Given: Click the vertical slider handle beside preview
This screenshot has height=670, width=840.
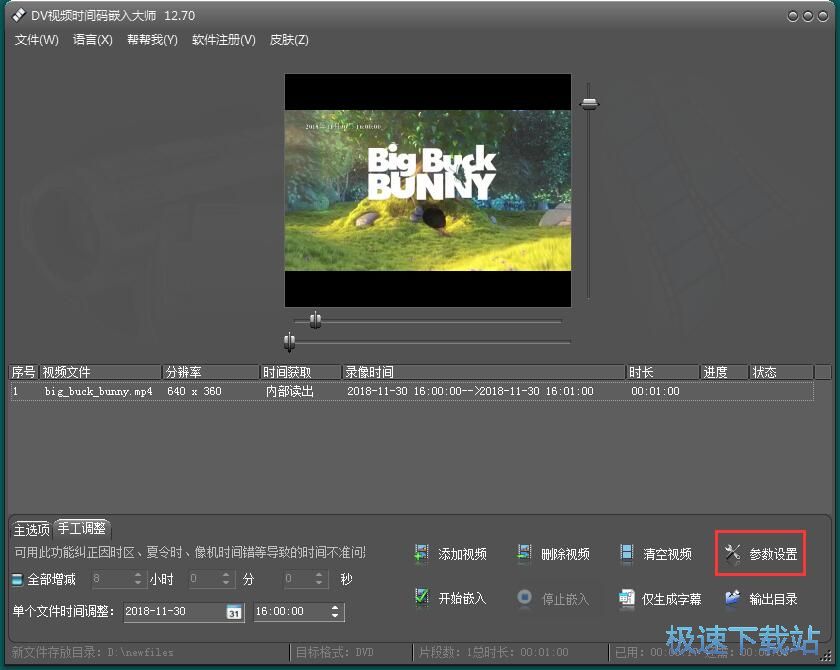Looking at the screenshot, I should pyautogui.click(x=589, y=103).
